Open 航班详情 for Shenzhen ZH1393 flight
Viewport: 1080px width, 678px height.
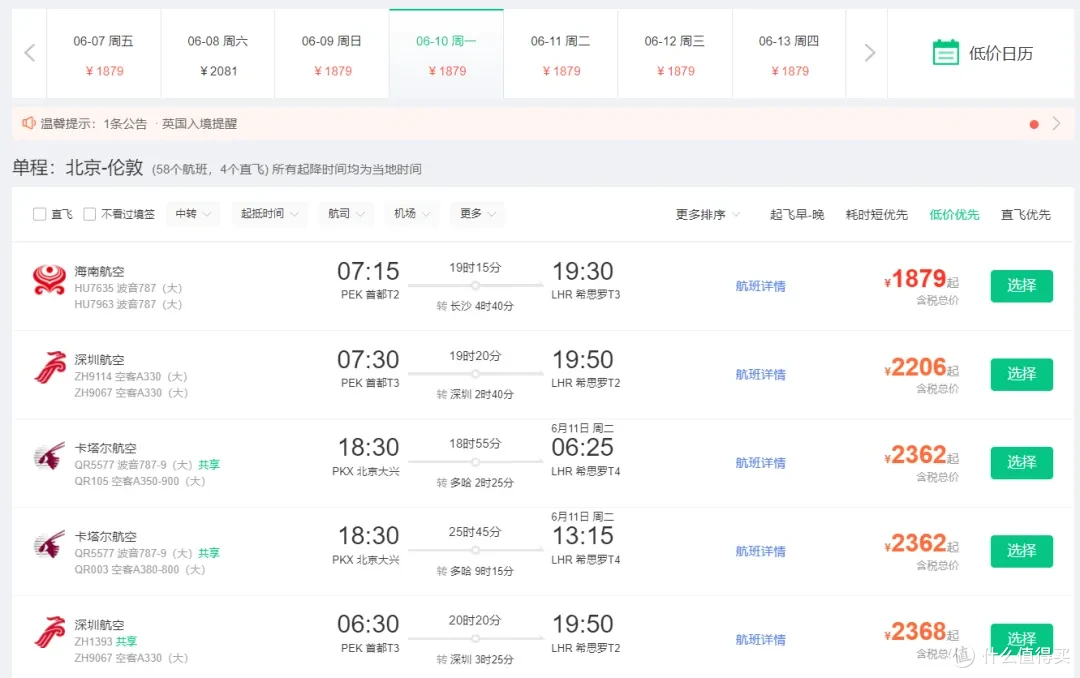coord(760,639)
